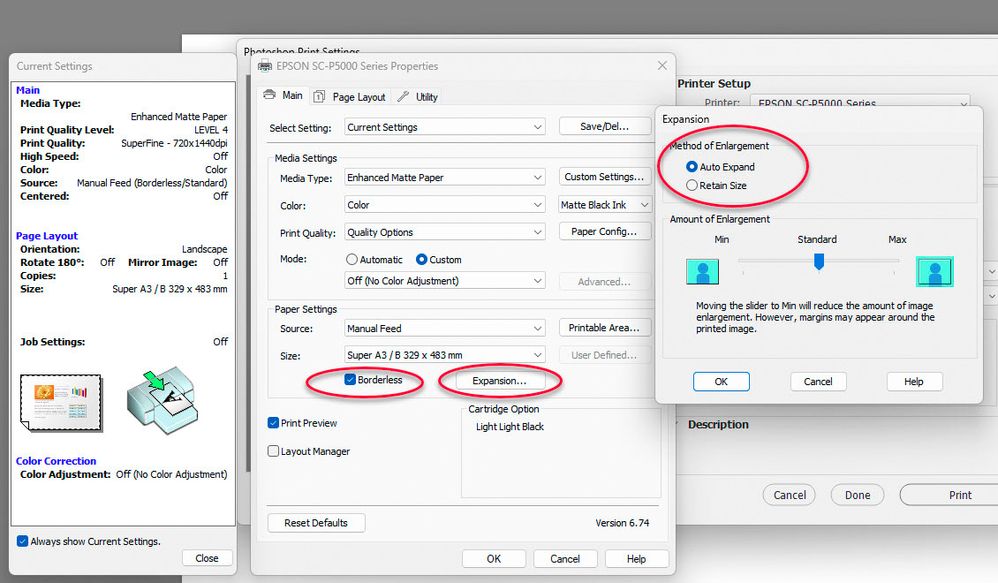Close the EPSON SC-P5000 Properties dialog
The image size is (998, 583).
click(662, 66)
